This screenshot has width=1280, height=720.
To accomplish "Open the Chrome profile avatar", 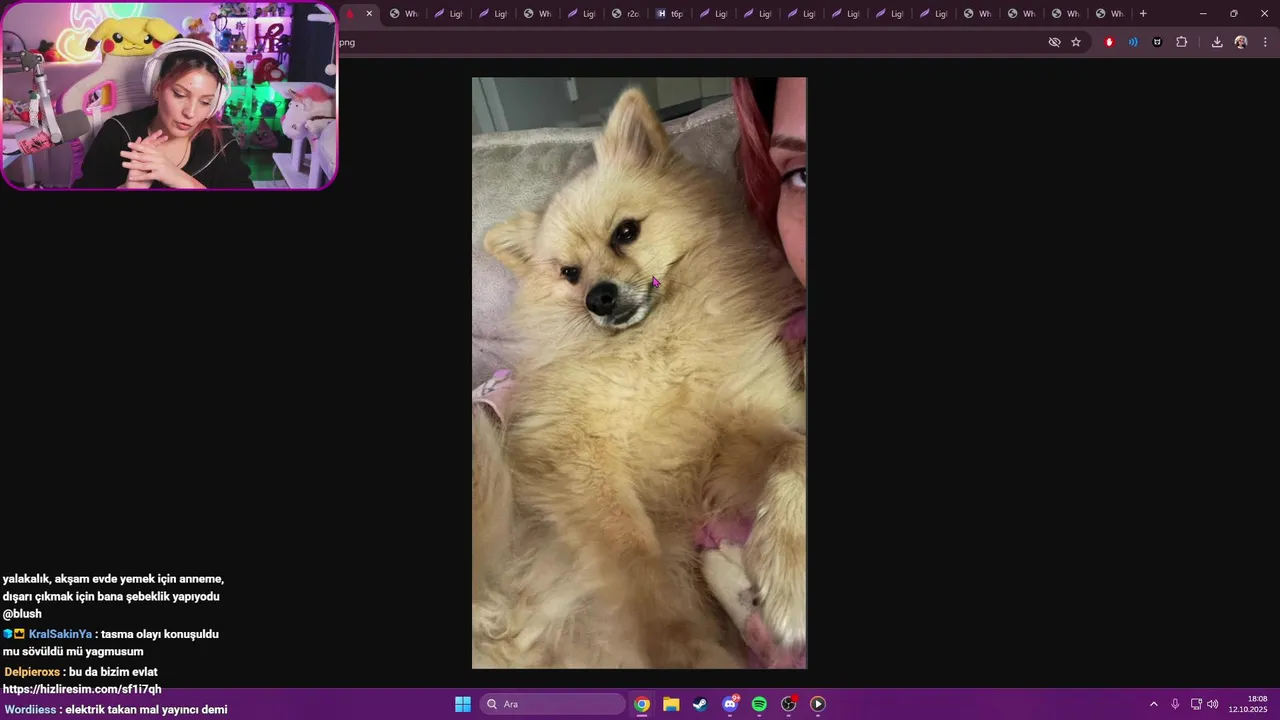I will pos(1241,42).
